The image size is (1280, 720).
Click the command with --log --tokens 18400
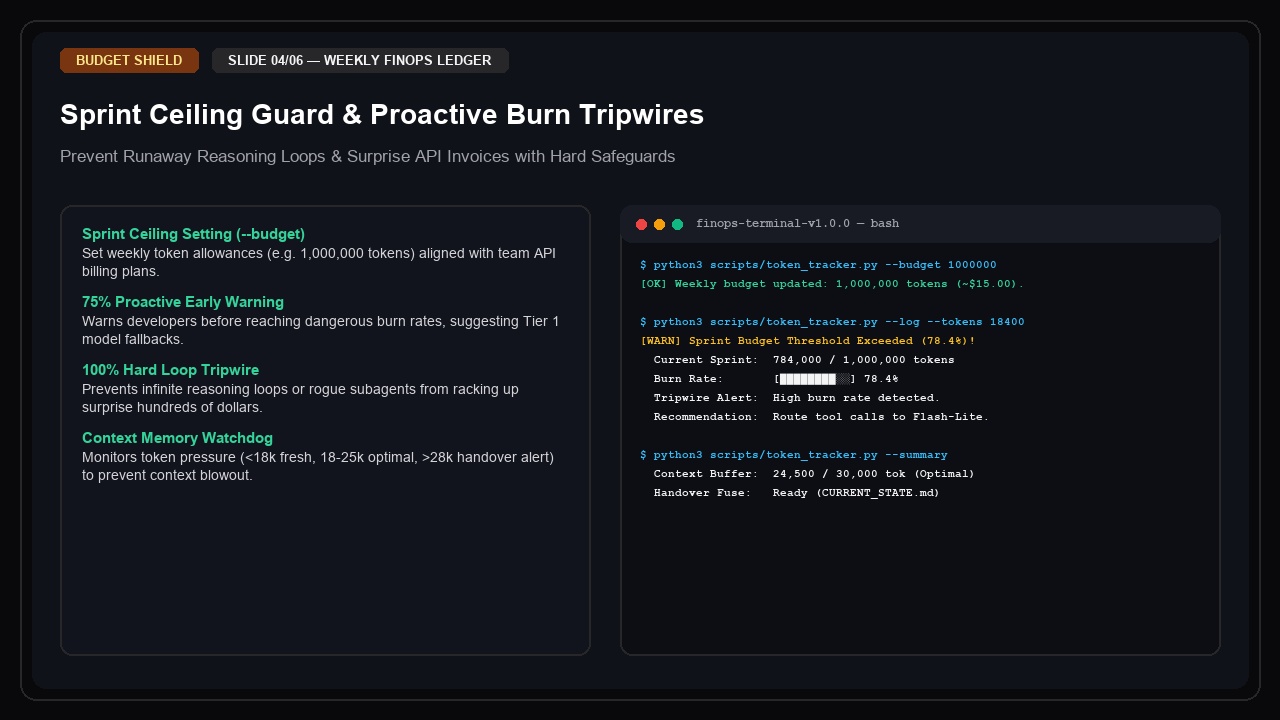tap(832, 322)
